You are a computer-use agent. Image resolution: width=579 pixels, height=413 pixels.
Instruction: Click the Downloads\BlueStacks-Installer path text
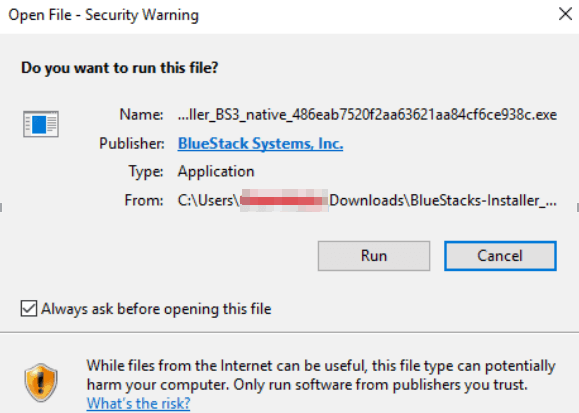pyautogui.click(x=442, y=201)
